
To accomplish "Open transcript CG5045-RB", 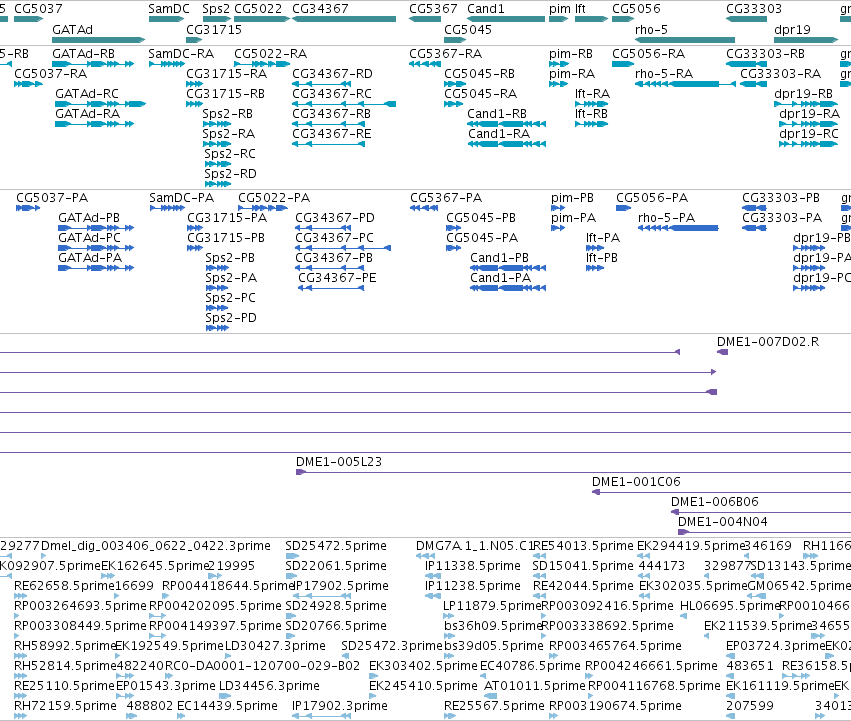I will 479,73.
